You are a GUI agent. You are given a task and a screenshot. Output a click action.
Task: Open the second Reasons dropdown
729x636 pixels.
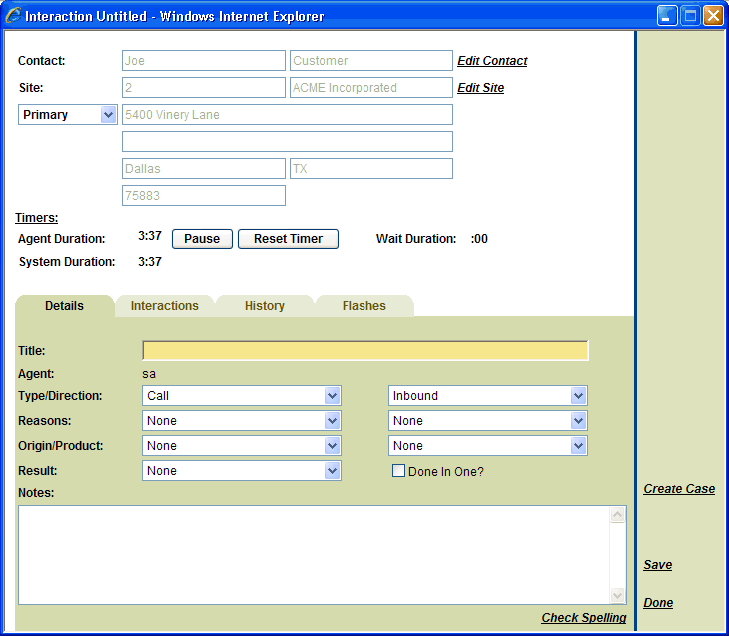(x=488, y=421)
